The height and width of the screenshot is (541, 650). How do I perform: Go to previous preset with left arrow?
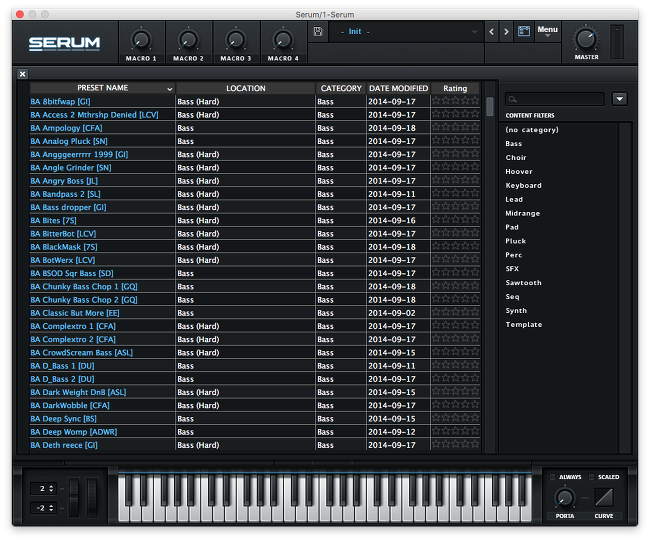pyautogui.click(x=492, y=32)
